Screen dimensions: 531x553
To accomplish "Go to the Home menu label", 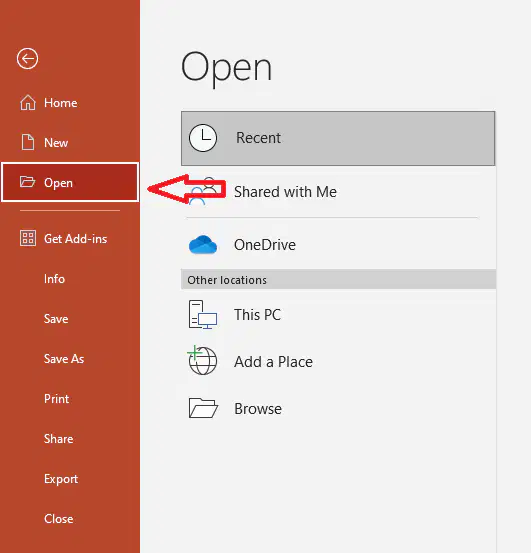I will pyautogui.click(x=61, y=103).
